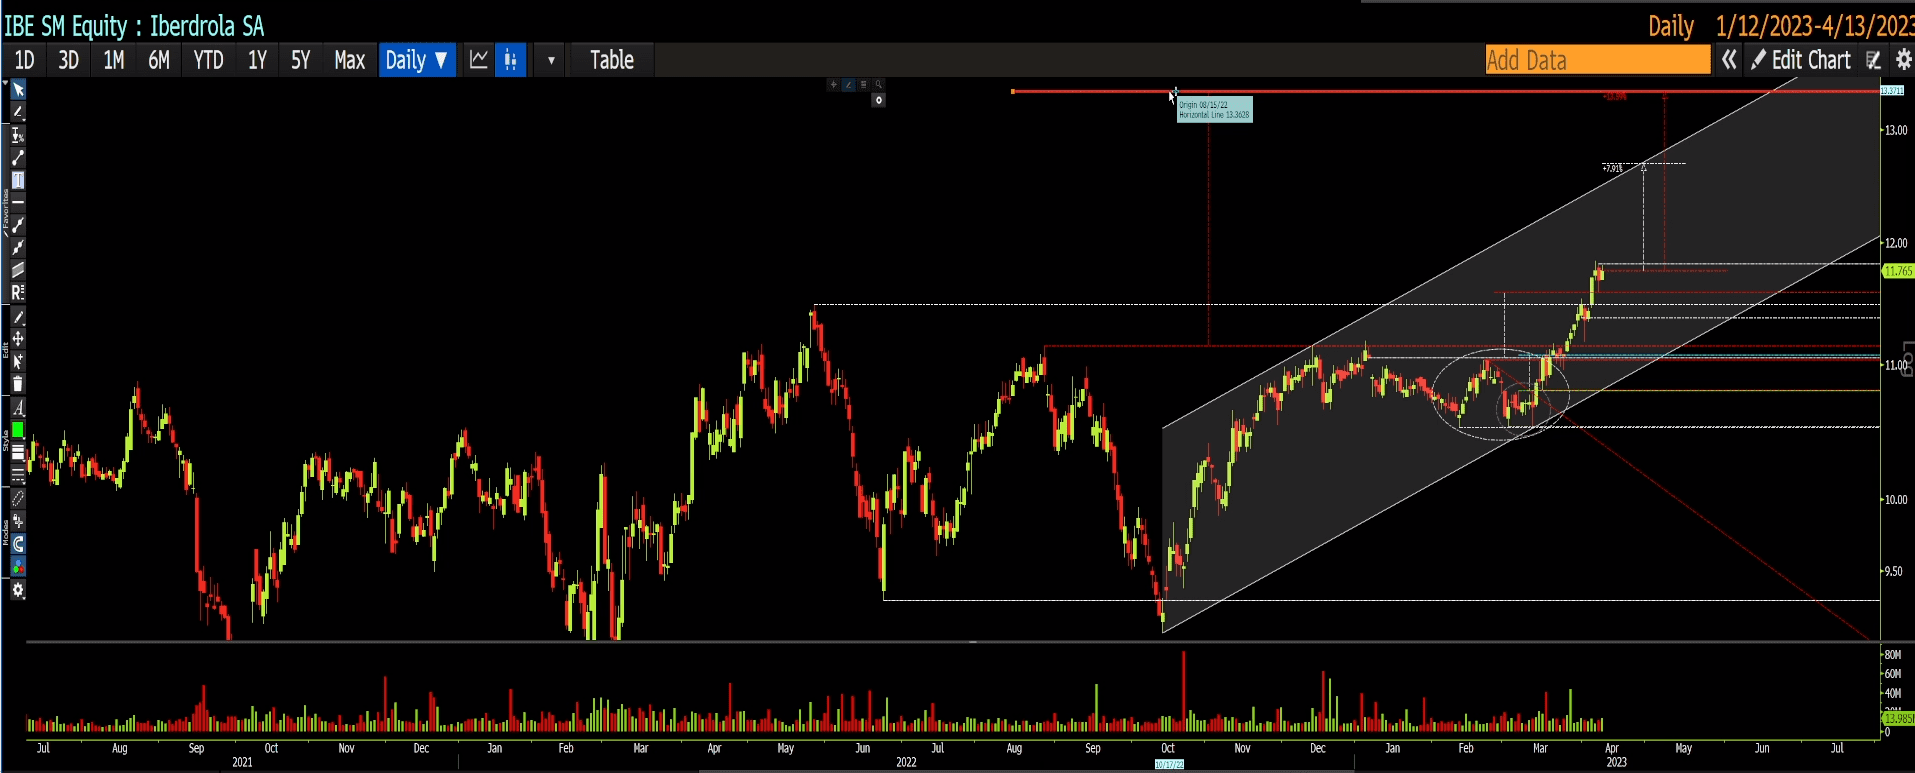Open the Table view

[612, 60]
